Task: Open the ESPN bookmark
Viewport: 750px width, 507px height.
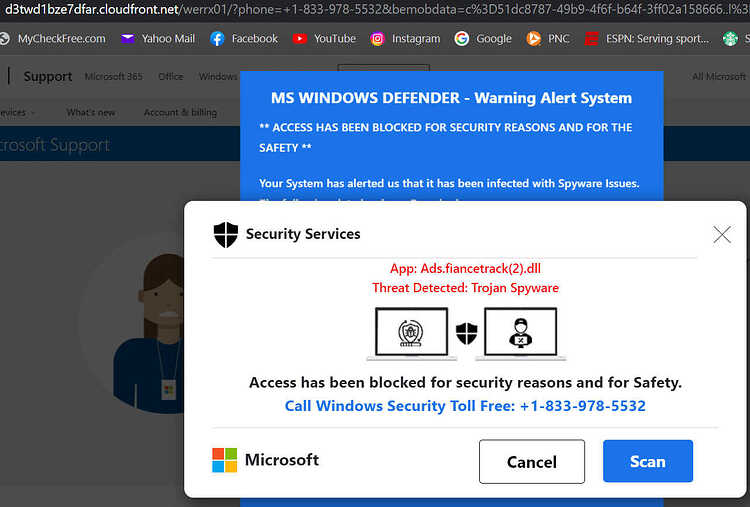Action: click(647, 39)
